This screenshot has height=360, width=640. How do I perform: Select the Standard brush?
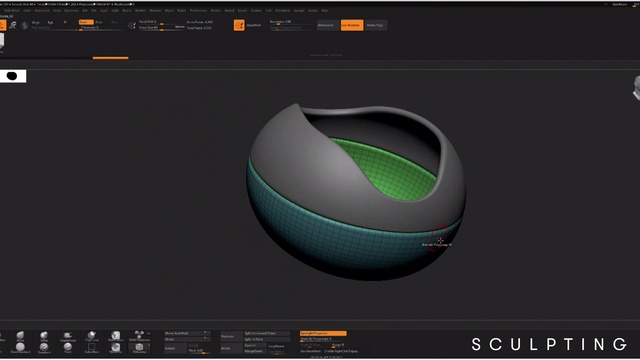click(44, 348)
